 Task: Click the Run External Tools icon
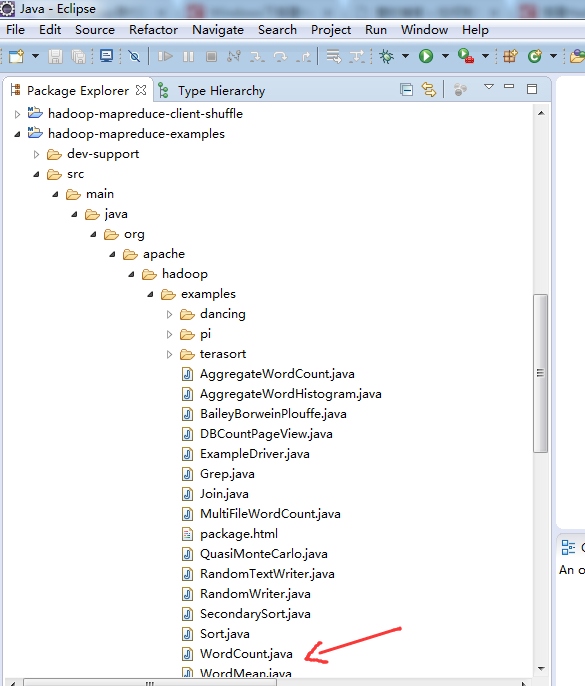[466, 56]
